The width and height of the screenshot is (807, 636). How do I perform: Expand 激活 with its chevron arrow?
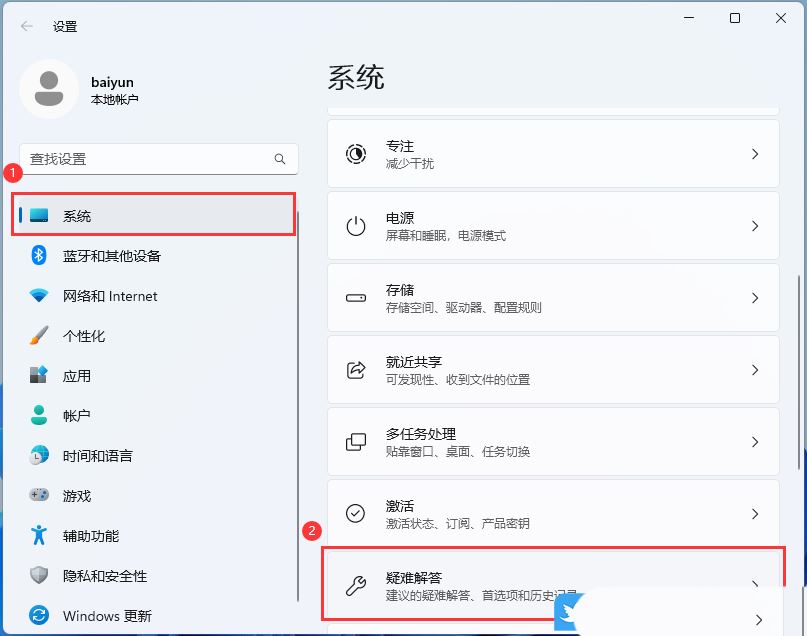pos(755,514)
